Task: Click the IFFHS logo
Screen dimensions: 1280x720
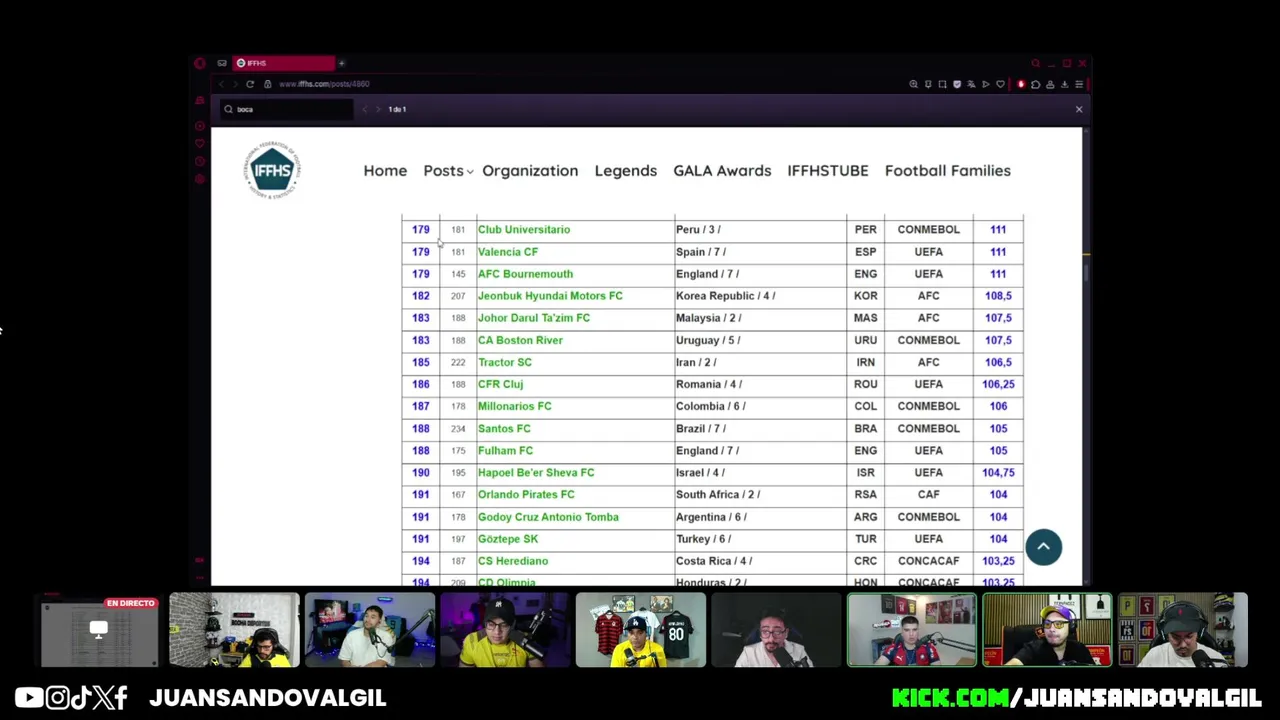Action: [272, 170]
